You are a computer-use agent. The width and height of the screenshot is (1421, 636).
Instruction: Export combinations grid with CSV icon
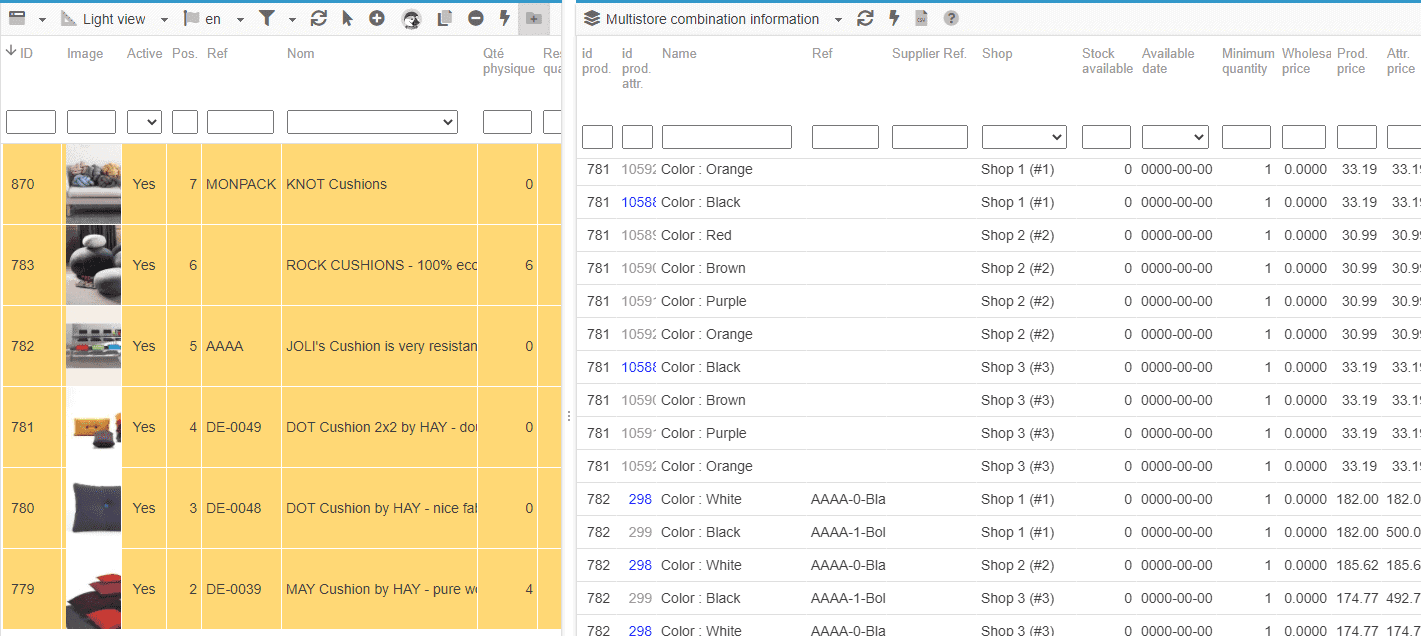922,19
